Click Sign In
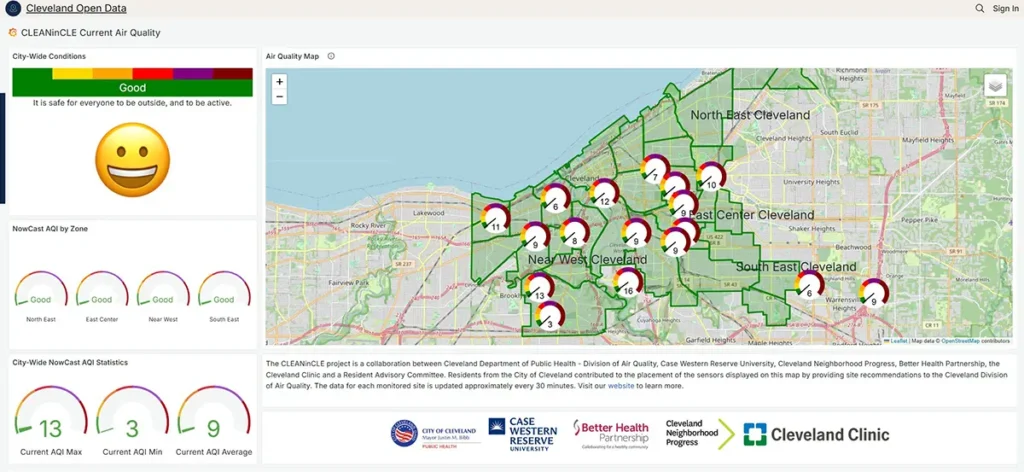Image resolution: width=1024 pixels, height=472 pixels. pos(1006,8)
